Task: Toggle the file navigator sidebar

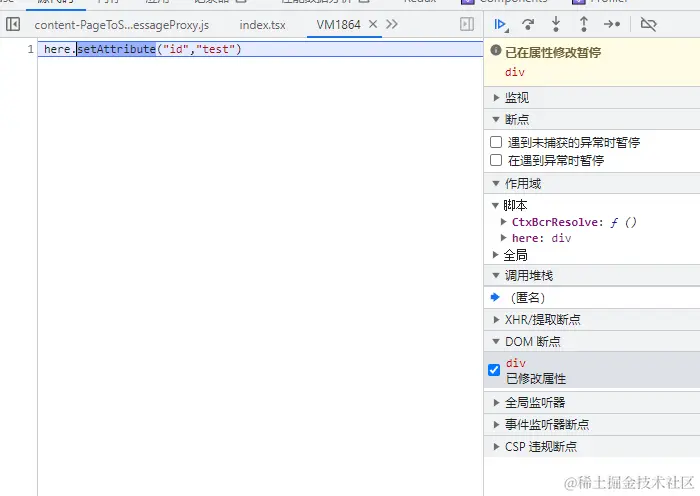Action: (x=13, y=24)
